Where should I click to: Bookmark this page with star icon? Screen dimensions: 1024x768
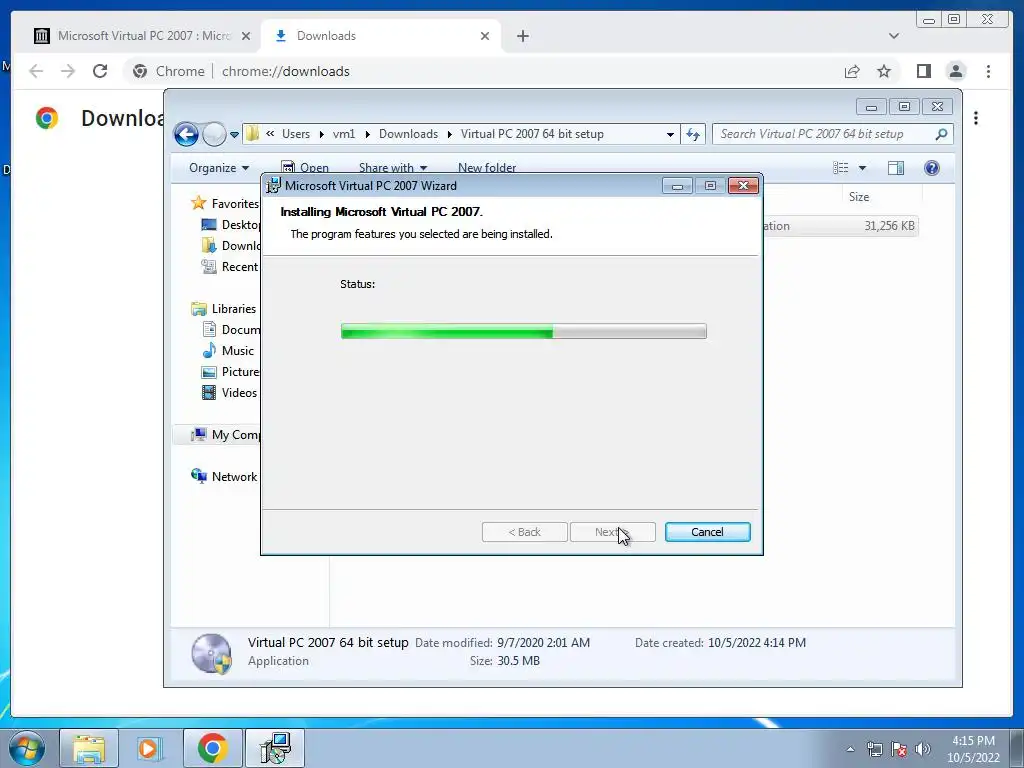click(x=884, y=71)
